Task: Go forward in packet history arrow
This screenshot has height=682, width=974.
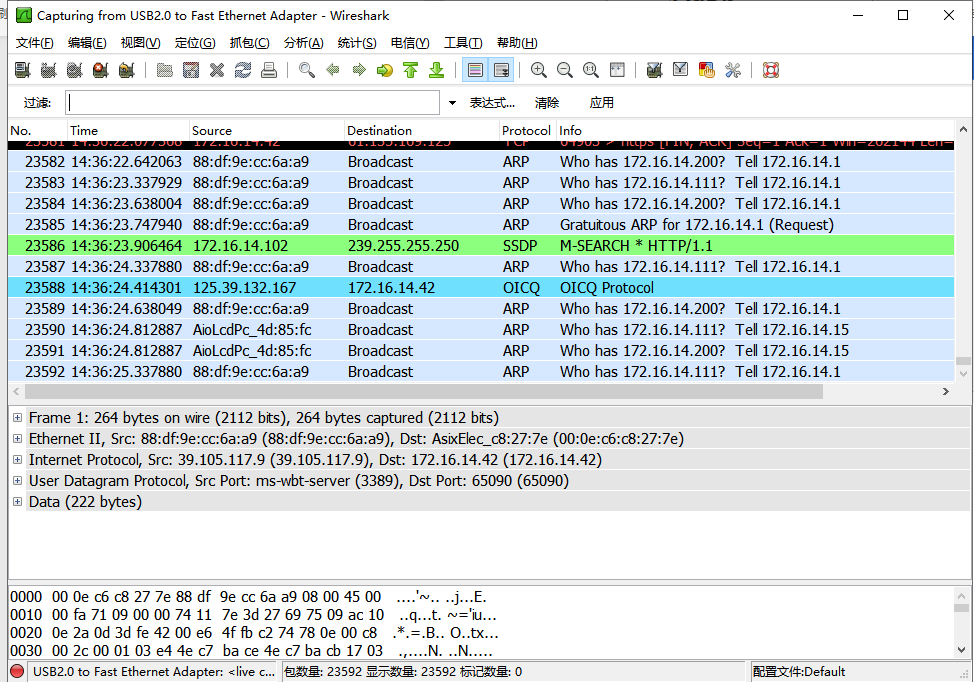Action: 359,70
